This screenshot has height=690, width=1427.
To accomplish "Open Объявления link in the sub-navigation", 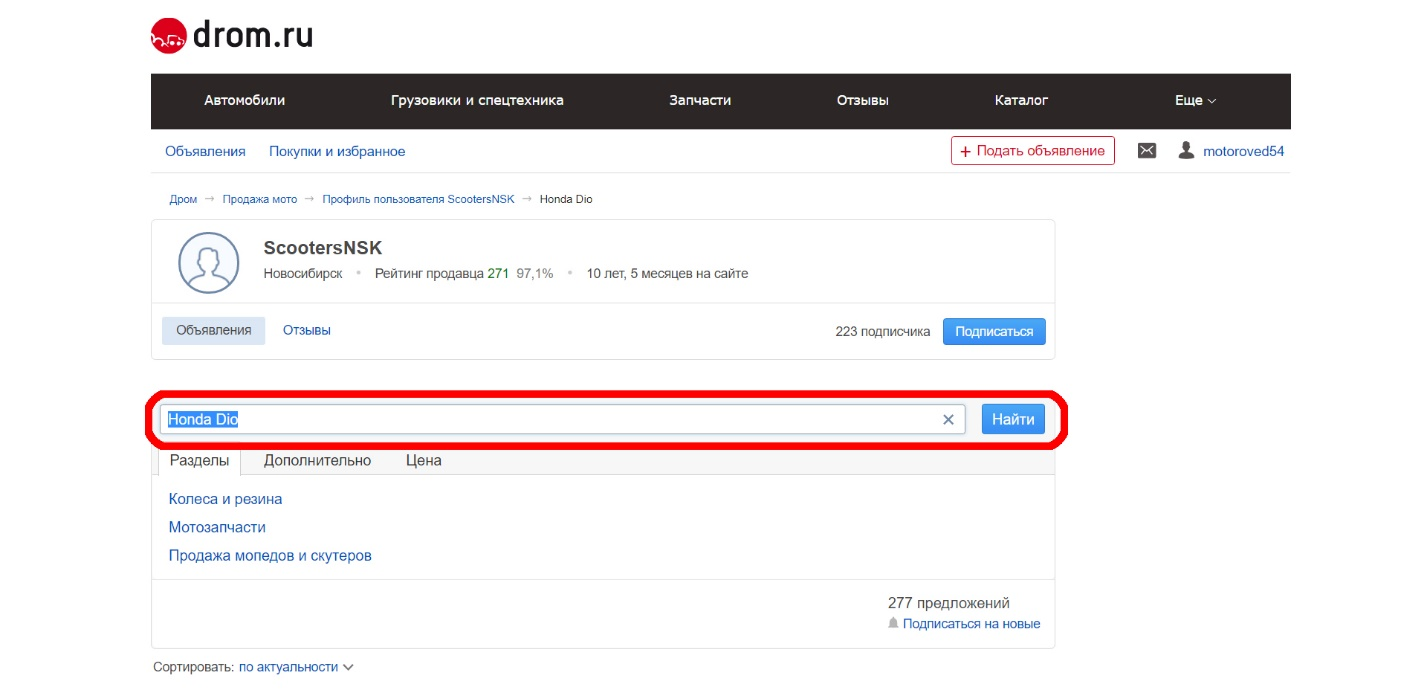I will (205, 151).
